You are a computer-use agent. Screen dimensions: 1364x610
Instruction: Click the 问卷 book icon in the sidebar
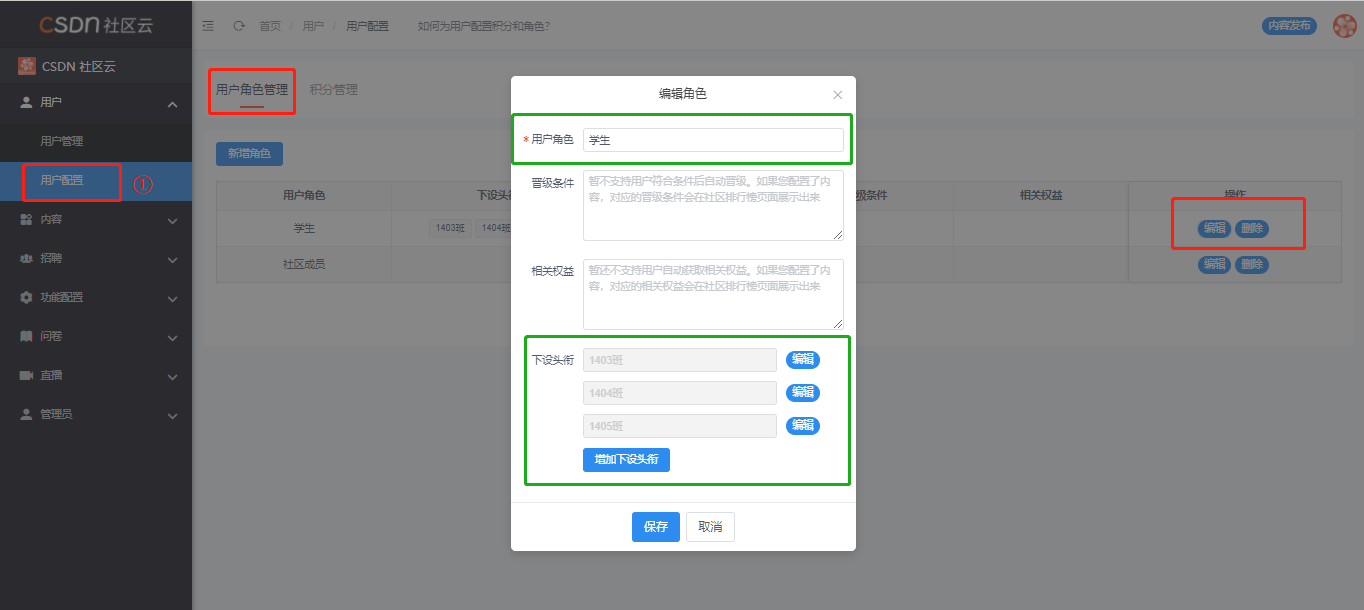pyautogui.click(x=27, y=336)
